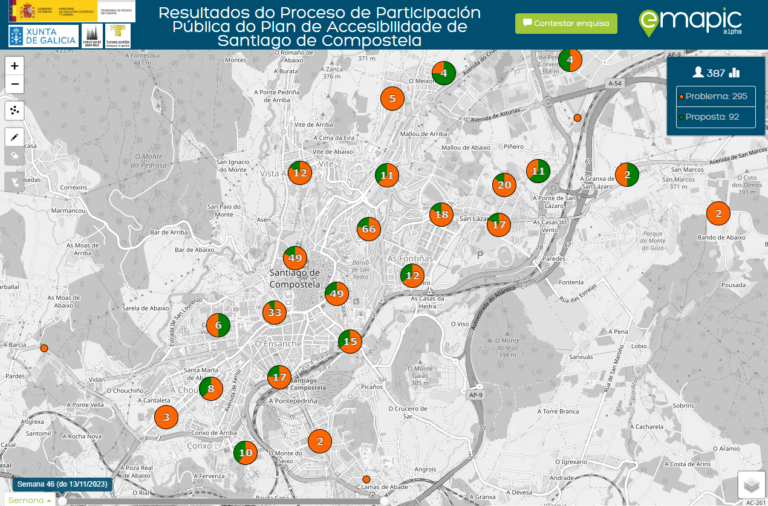Toggle marker clustering dots icon
Image resolution: width=768 pixels, height=506 pixels.
14,110
